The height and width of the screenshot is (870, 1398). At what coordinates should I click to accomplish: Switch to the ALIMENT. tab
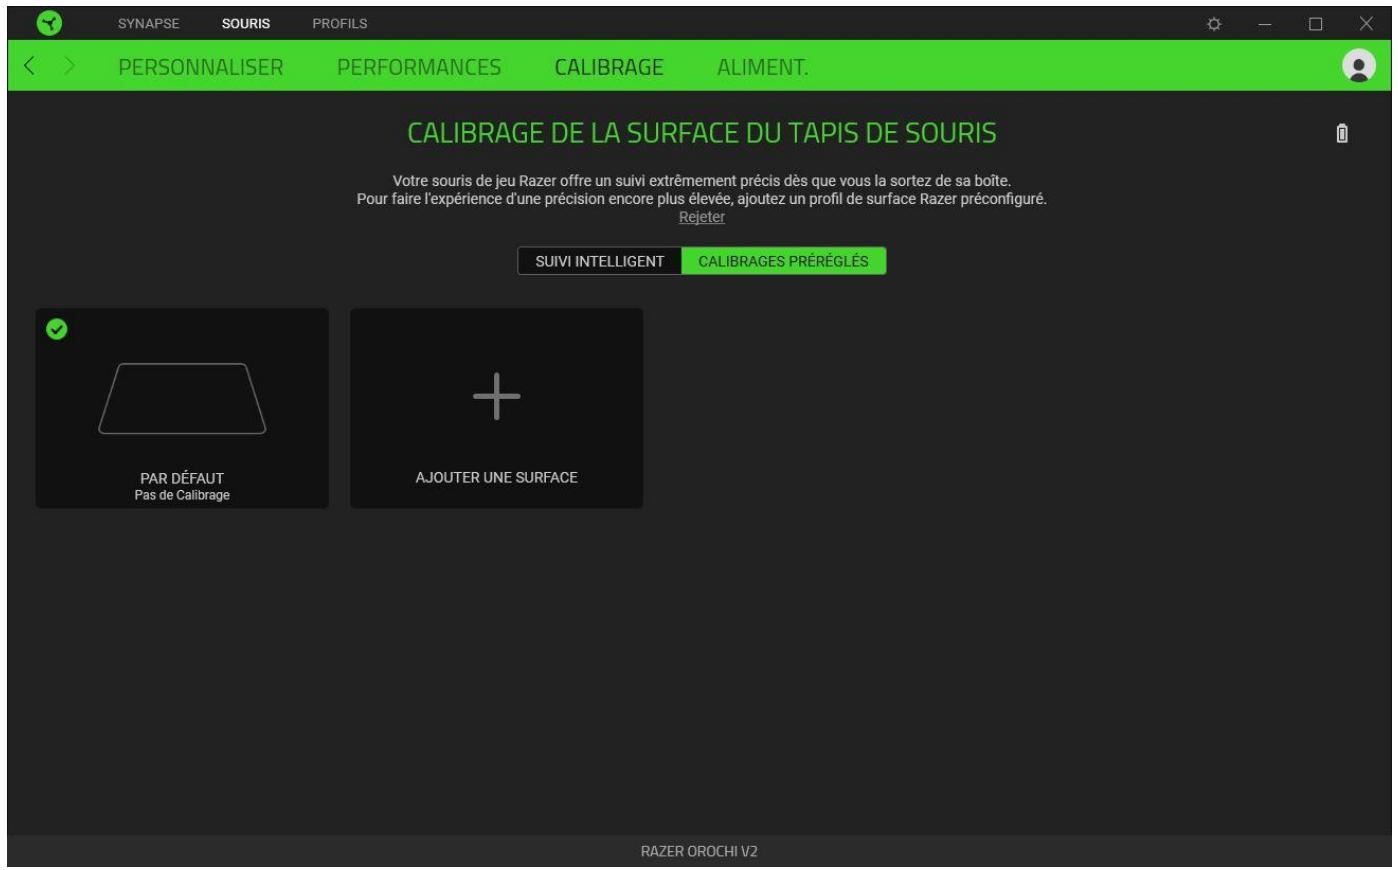point(763,67)
